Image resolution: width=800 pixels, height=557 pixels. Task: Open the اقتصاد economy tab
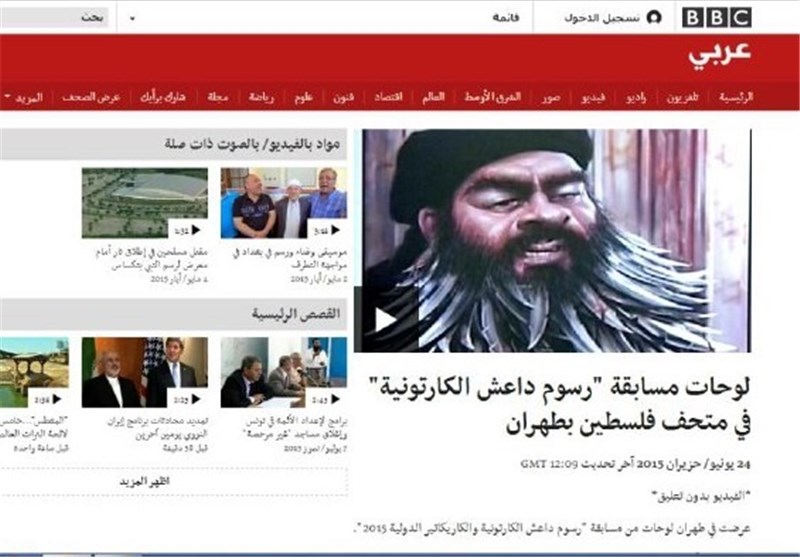(388, 97)
